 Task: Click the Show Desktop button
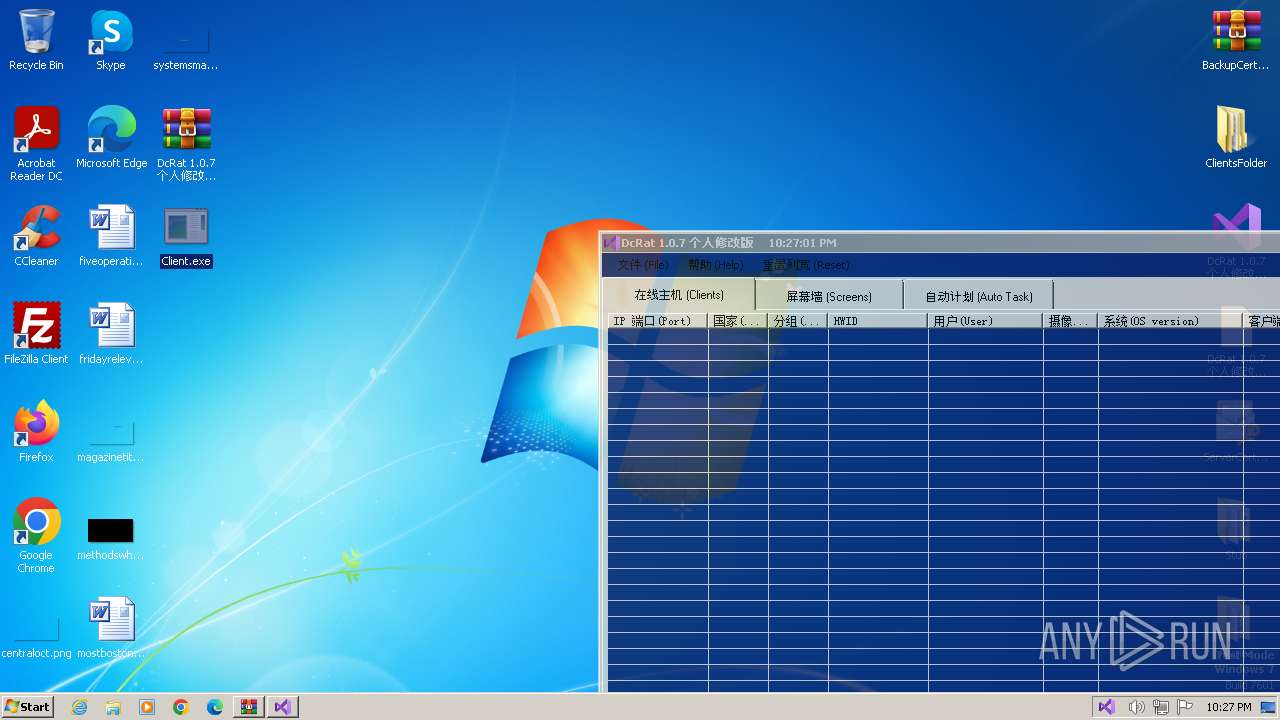pyautogui.click(x=1268, y=707)
